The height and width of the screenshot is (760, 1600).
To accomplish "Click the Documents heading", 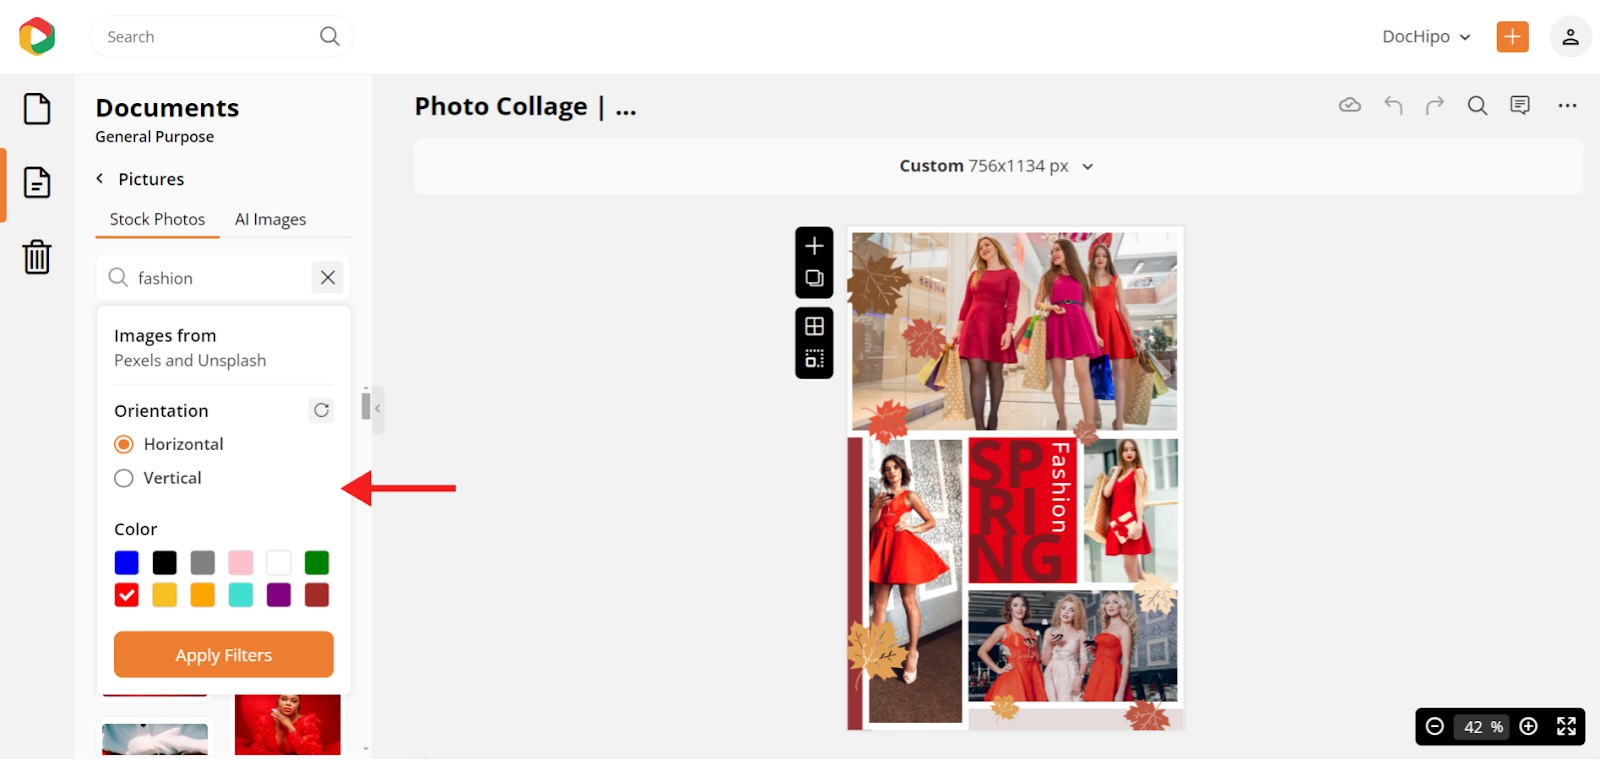I will click(x=167, y=108).
